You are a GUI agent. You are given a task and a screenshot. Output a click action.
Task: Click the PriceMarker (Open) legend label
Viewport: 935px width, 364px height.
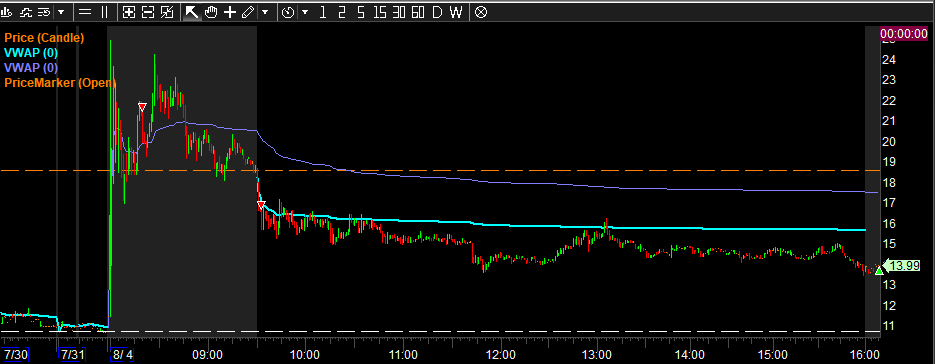point(60,83)
